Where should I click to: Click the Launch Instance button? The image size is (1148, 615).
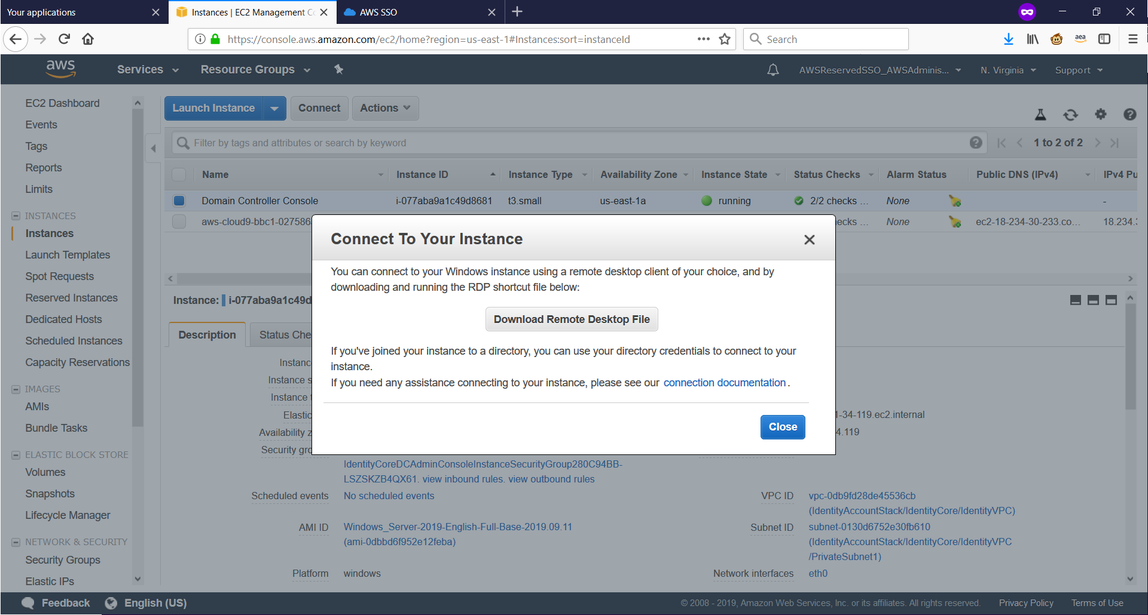coord(214,108)
